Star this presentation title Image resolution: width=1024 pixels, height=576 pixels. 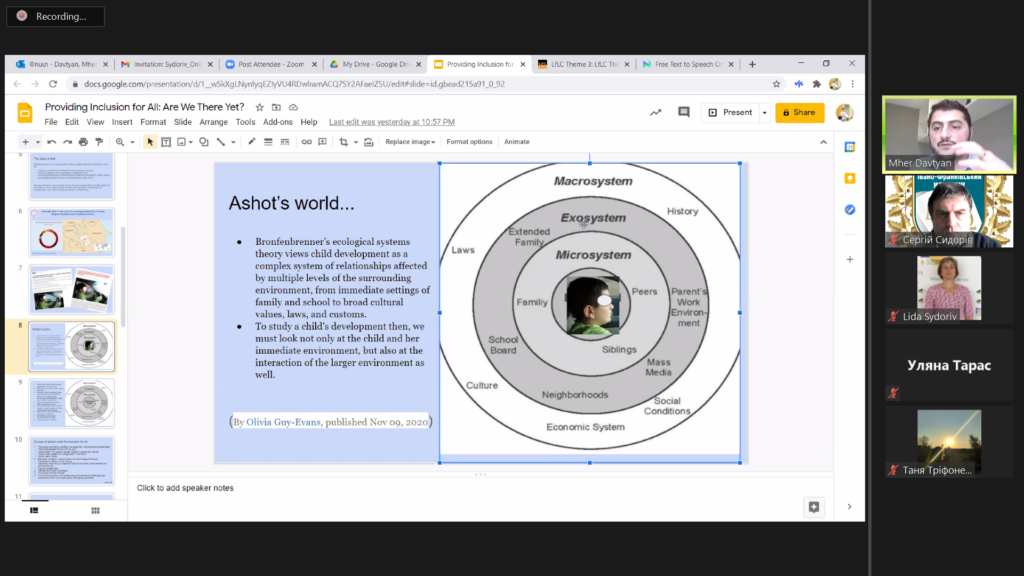[x=259, y=107]
